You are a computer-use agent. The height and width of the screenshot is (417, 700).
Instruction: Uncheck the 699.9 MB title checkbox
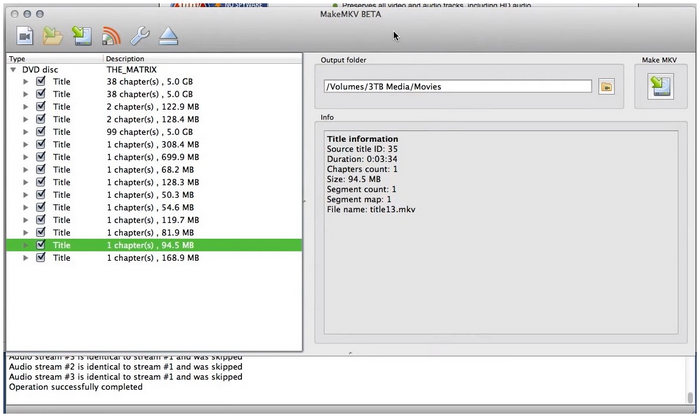pos(41,158)
